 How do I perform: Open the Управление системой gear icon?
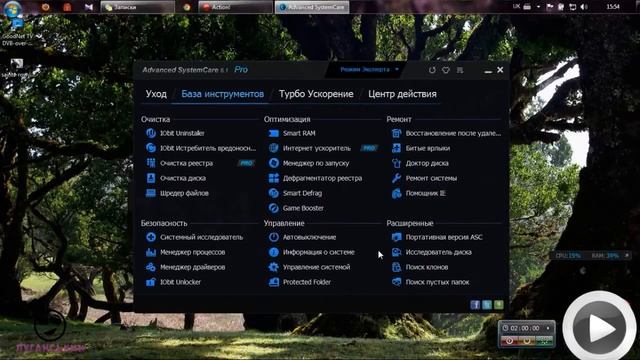pyautogui.click(x=273, y=267)
